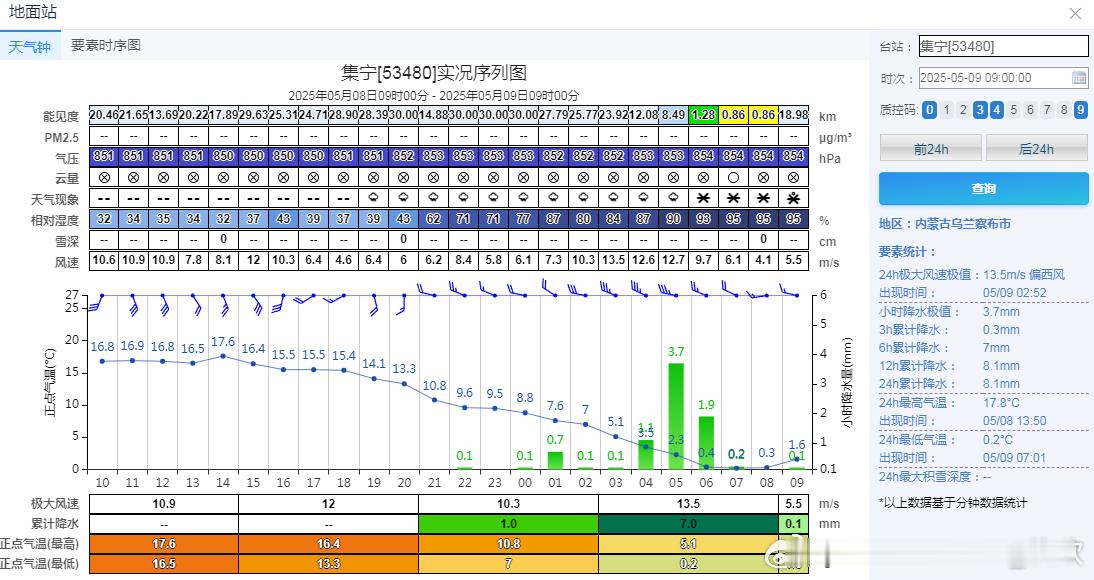Image resolution: width=1094 pixels, height=580 pixels.
Task: Click the 地区：内蒙古乌兰察布市 label
Action: click(945, 224)
